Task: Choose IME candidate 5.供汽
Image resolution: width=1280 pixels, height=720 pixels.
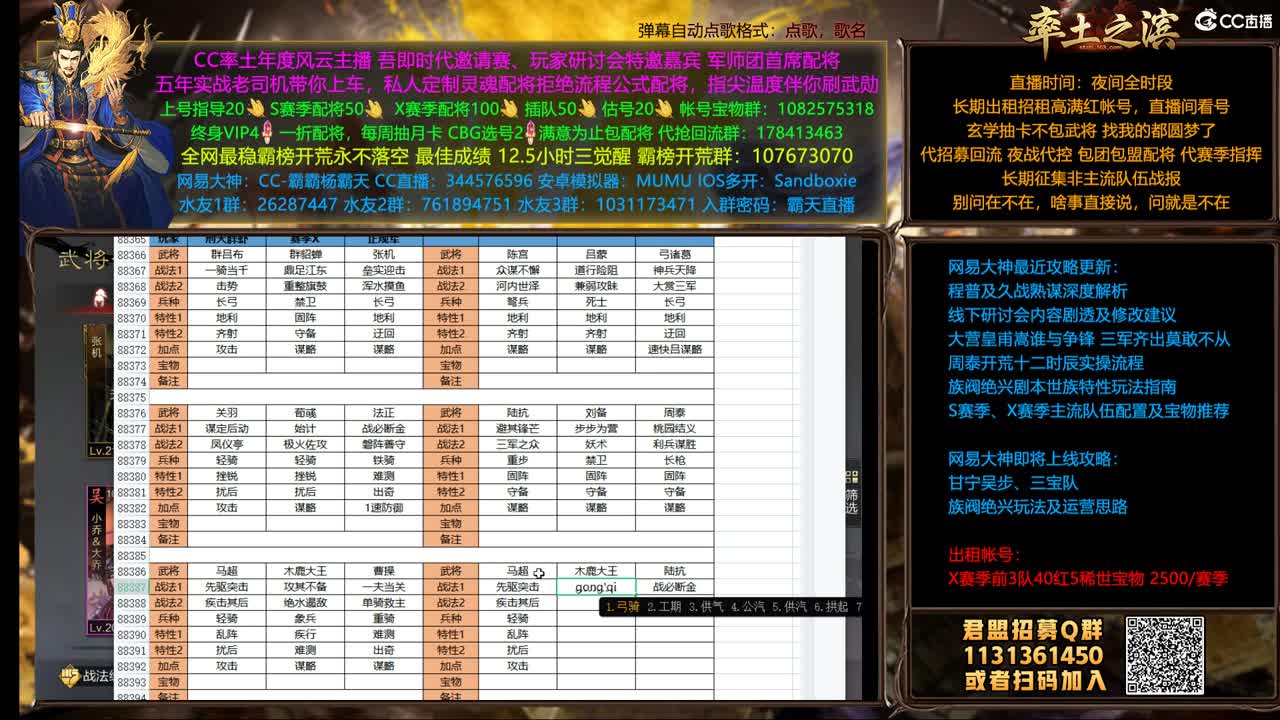Action: [789, 606]
